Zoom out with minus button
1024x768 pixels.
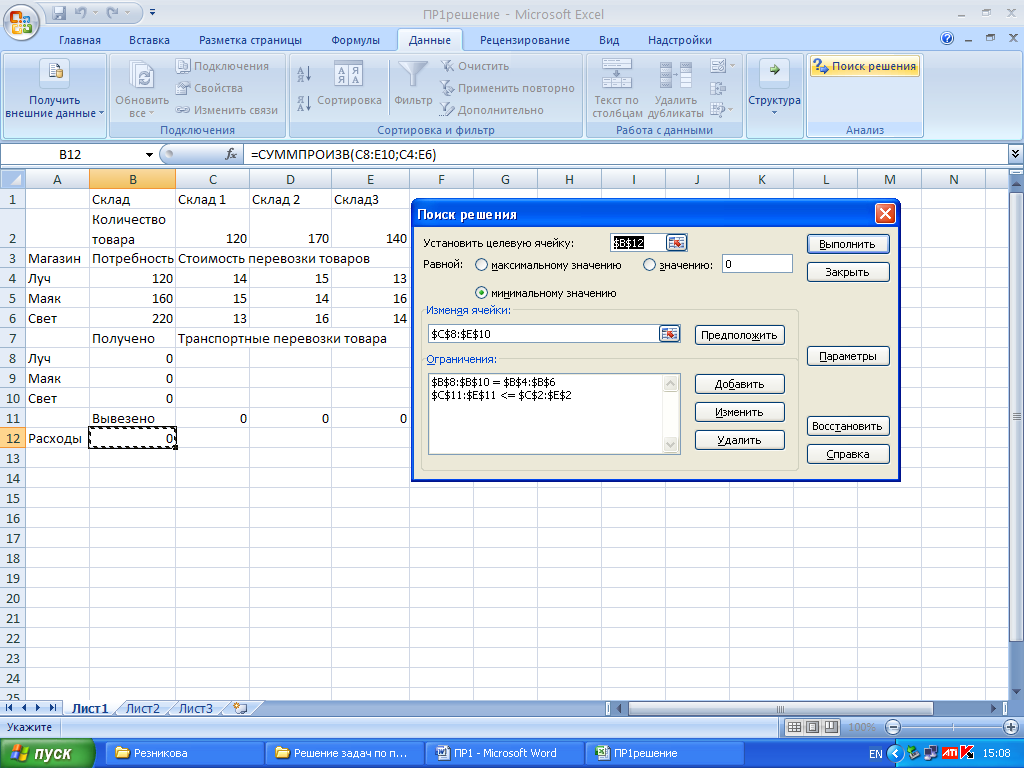pyautogui.click(x=893, y=727)
